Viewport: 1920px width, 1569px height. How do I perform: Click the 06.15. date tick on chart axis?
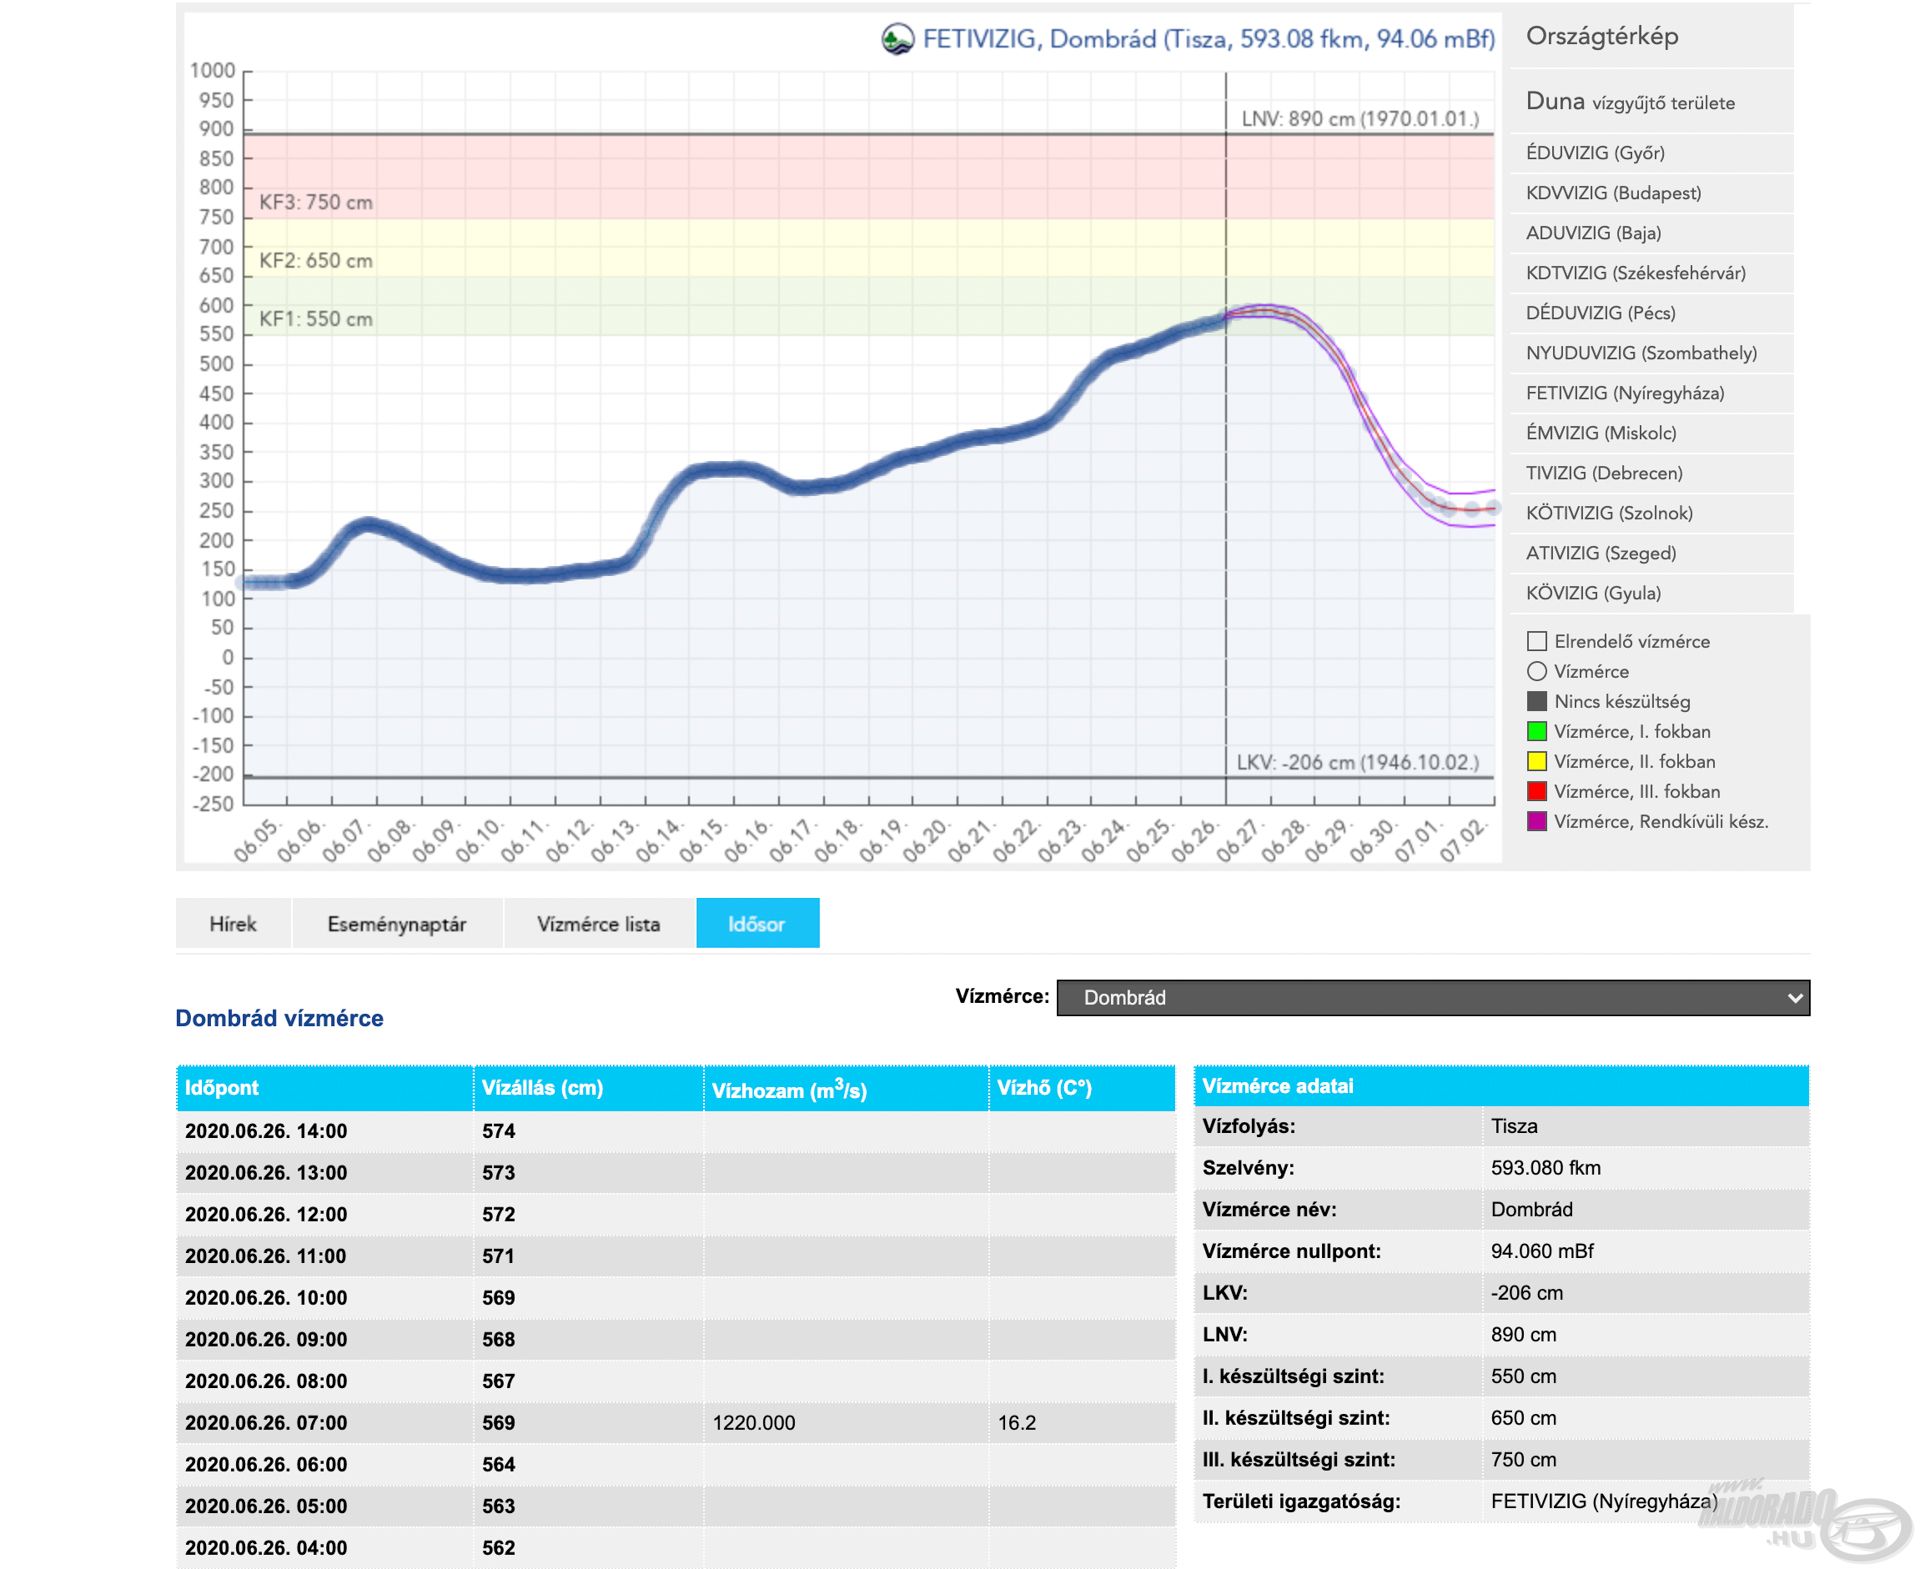[703, 840]
